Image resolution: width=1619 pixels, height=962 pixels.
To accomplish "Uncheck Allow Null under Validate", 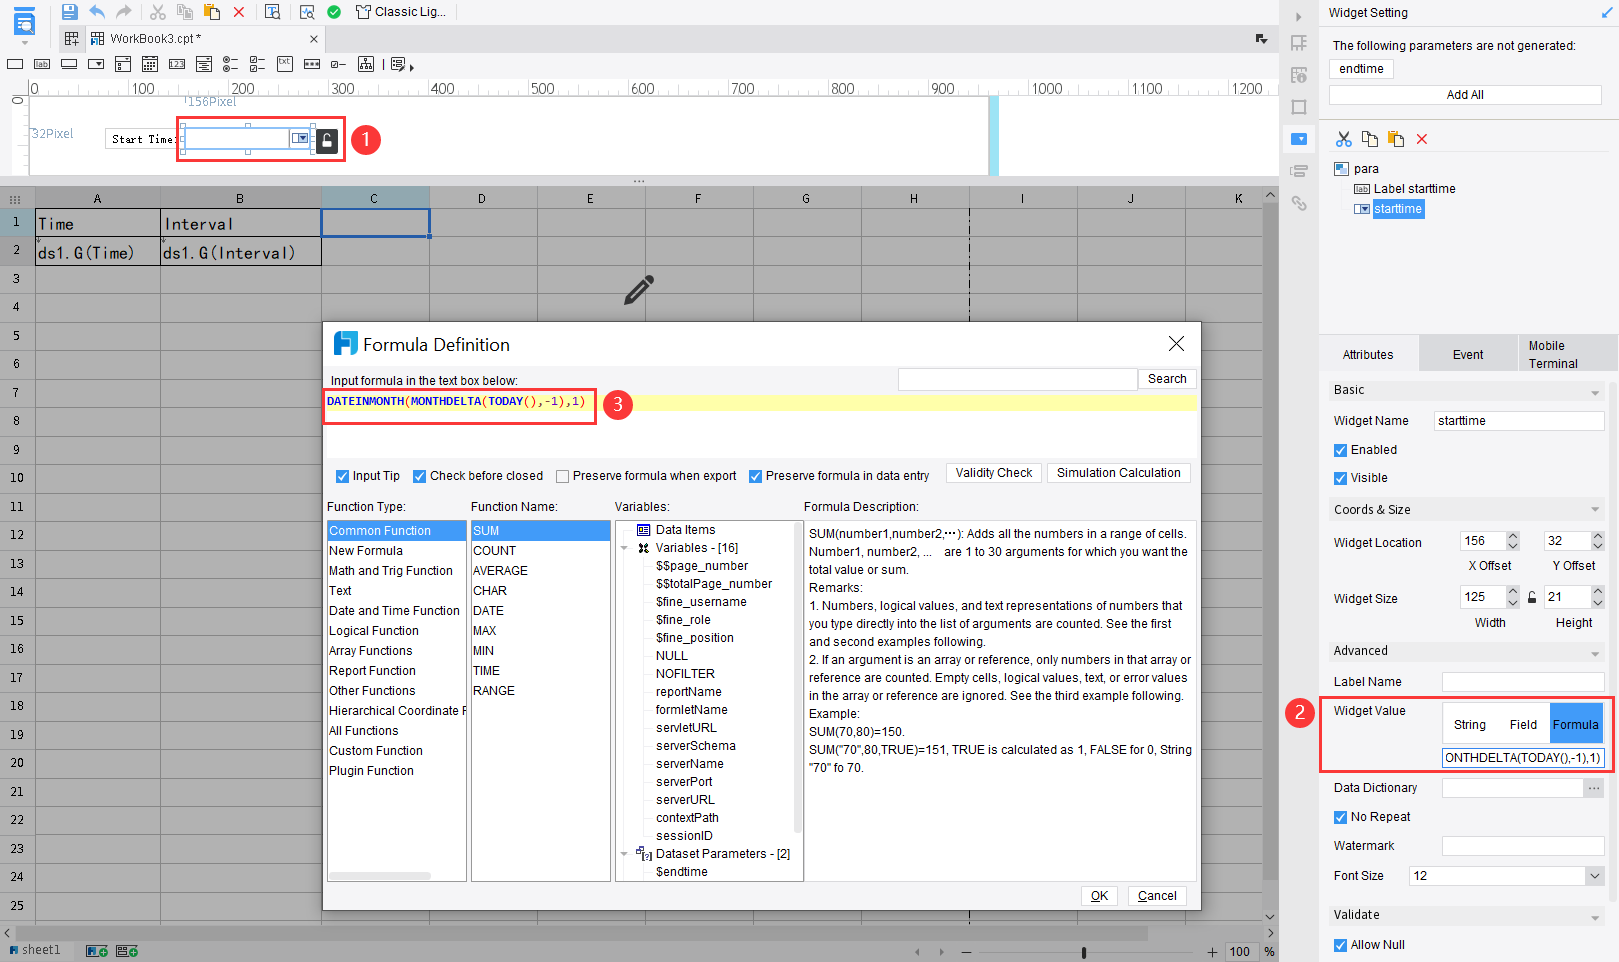I will 1340,944.
